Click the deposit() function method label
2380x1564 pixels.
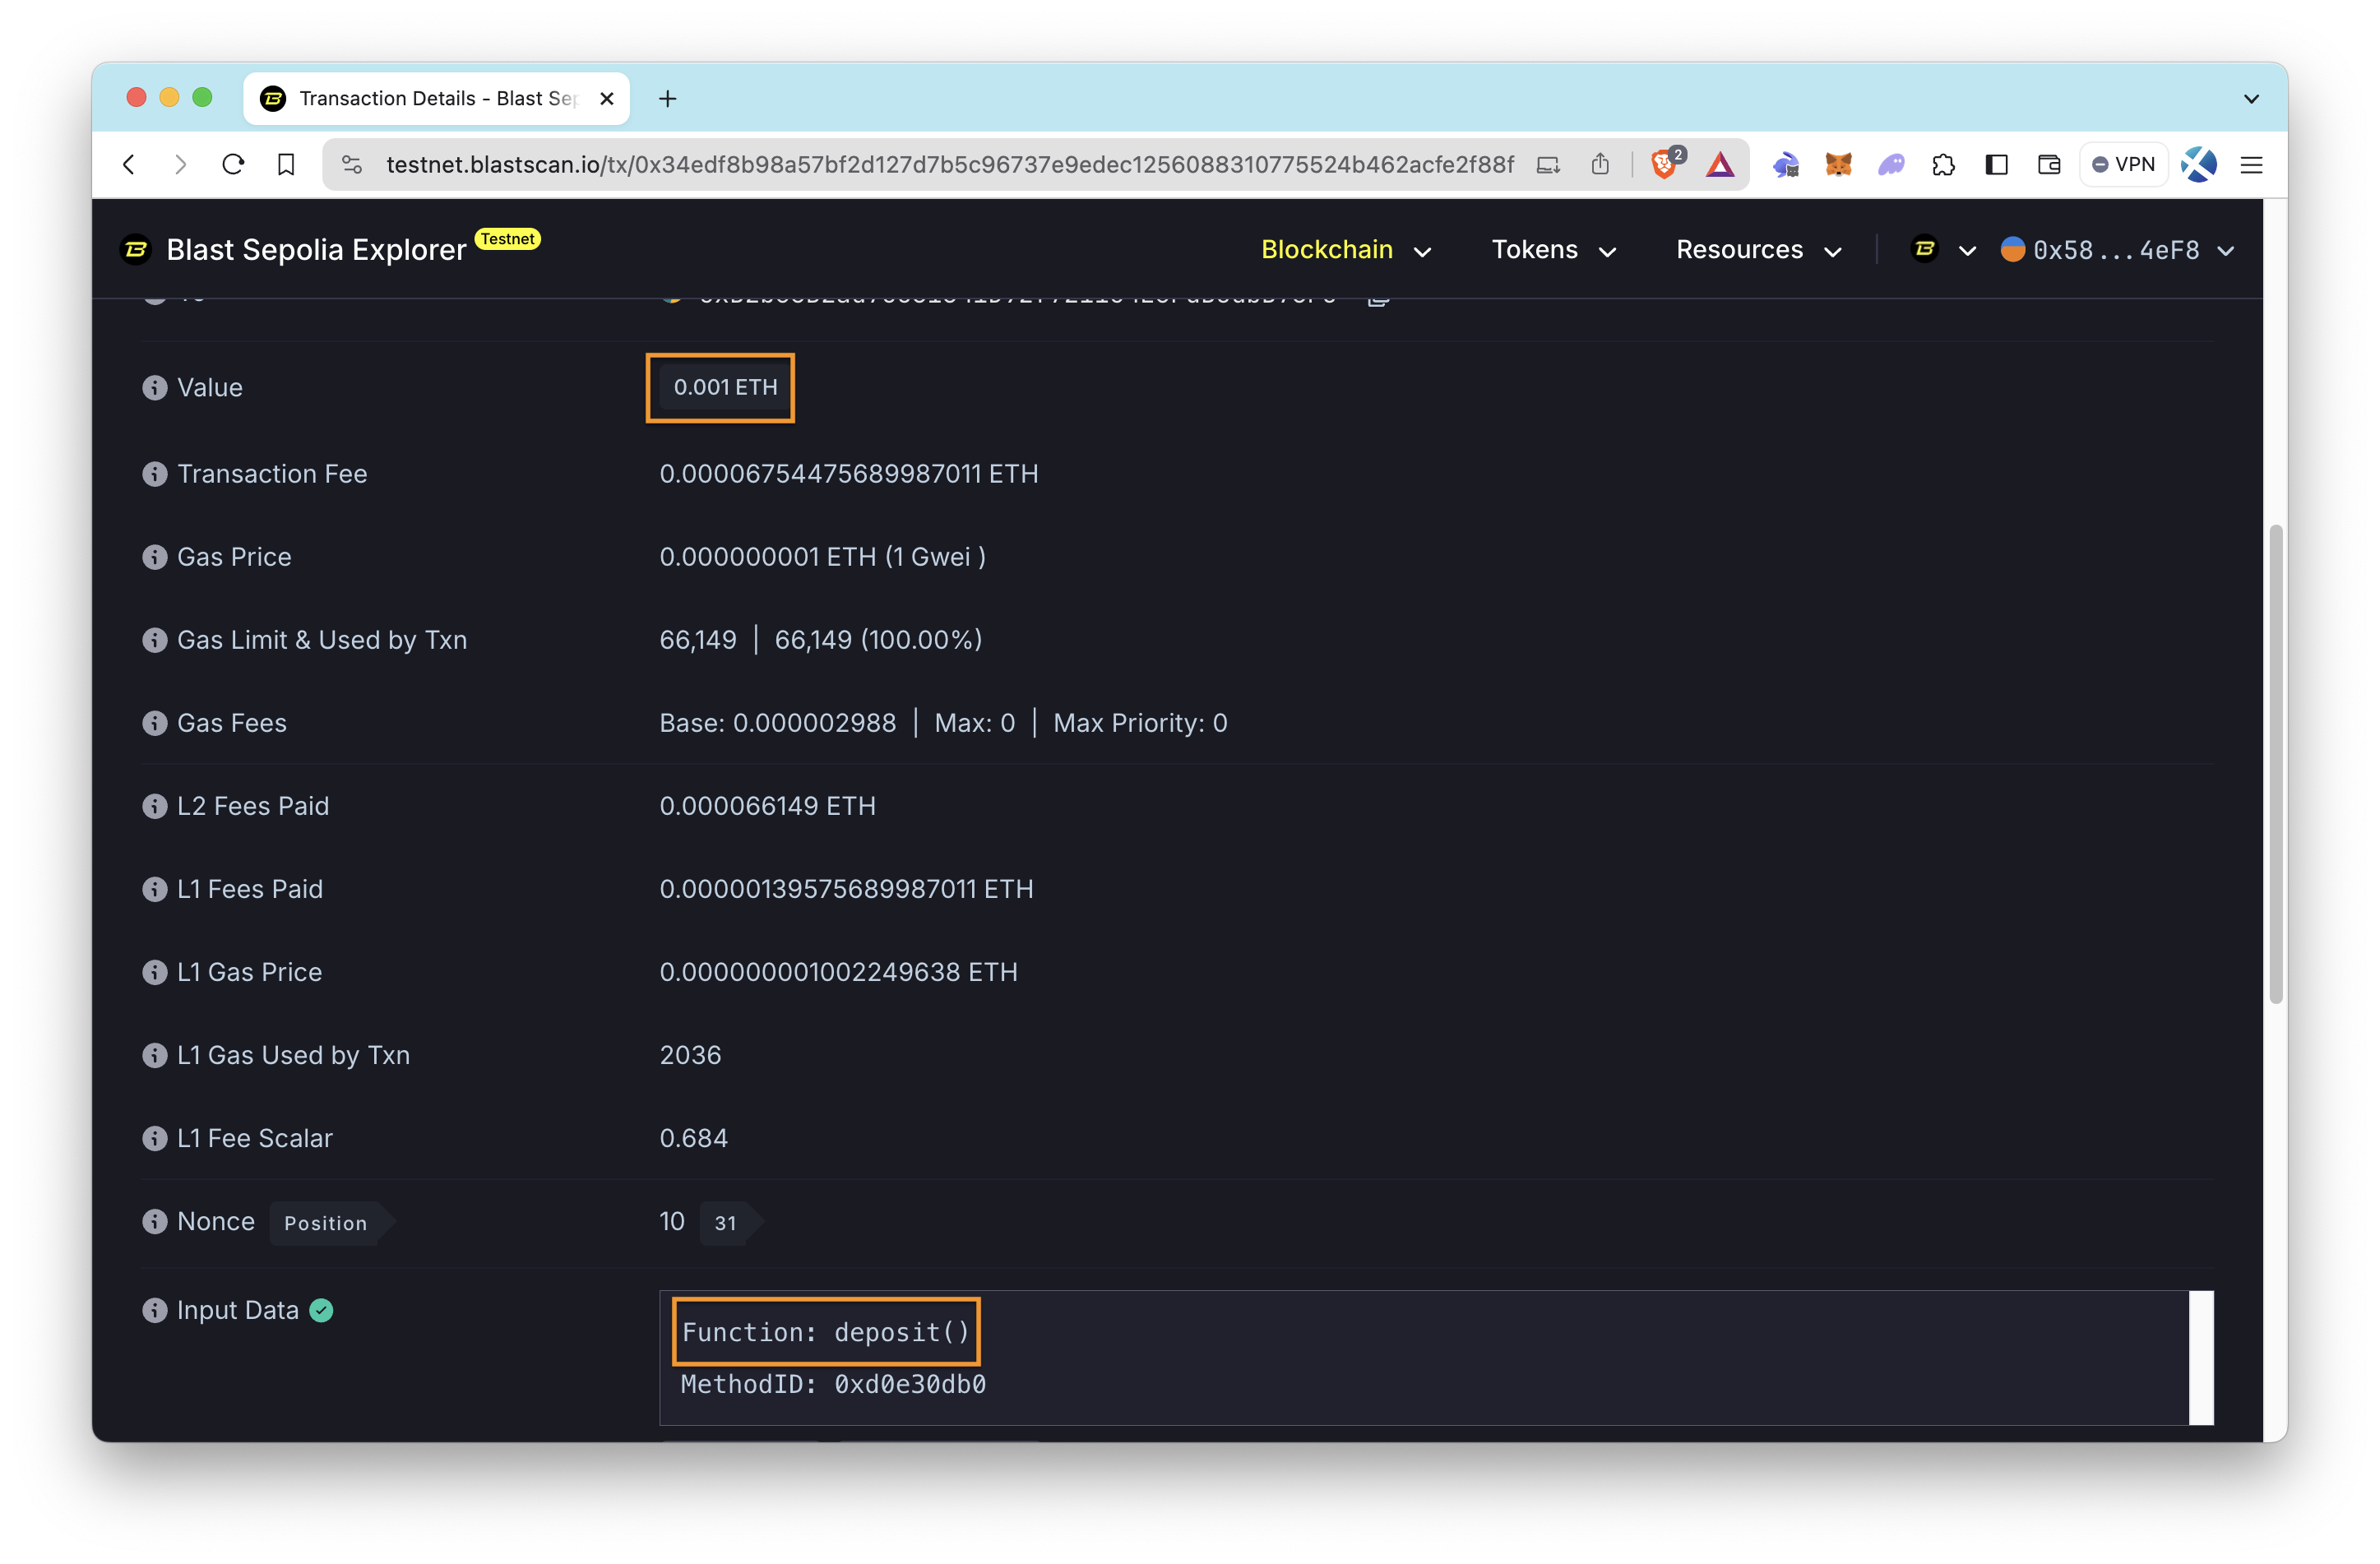click(x=826, y=1330)
